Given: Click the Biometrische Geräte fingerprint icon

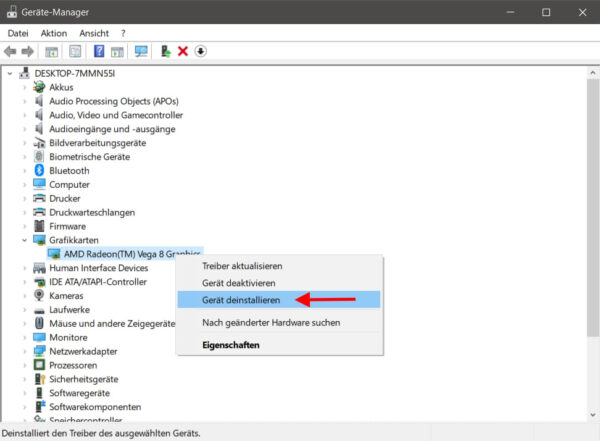Looking at the screenshot, I should [39, 157].
